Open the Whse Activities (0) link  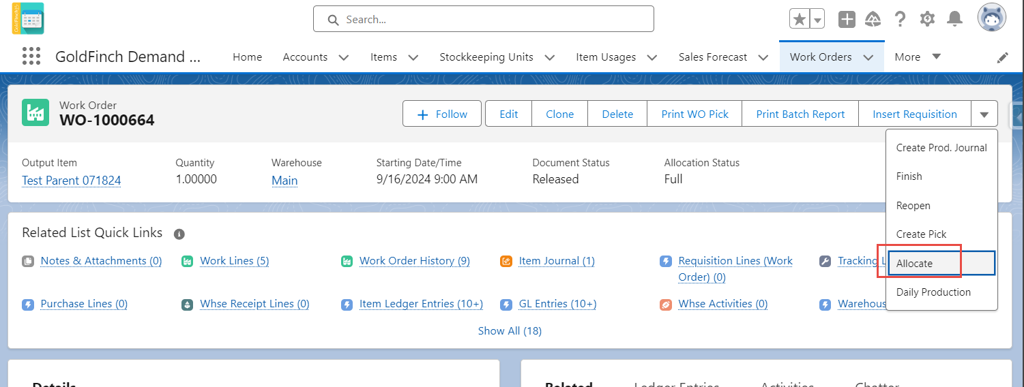pyautogui.click(x=723, y=304)
